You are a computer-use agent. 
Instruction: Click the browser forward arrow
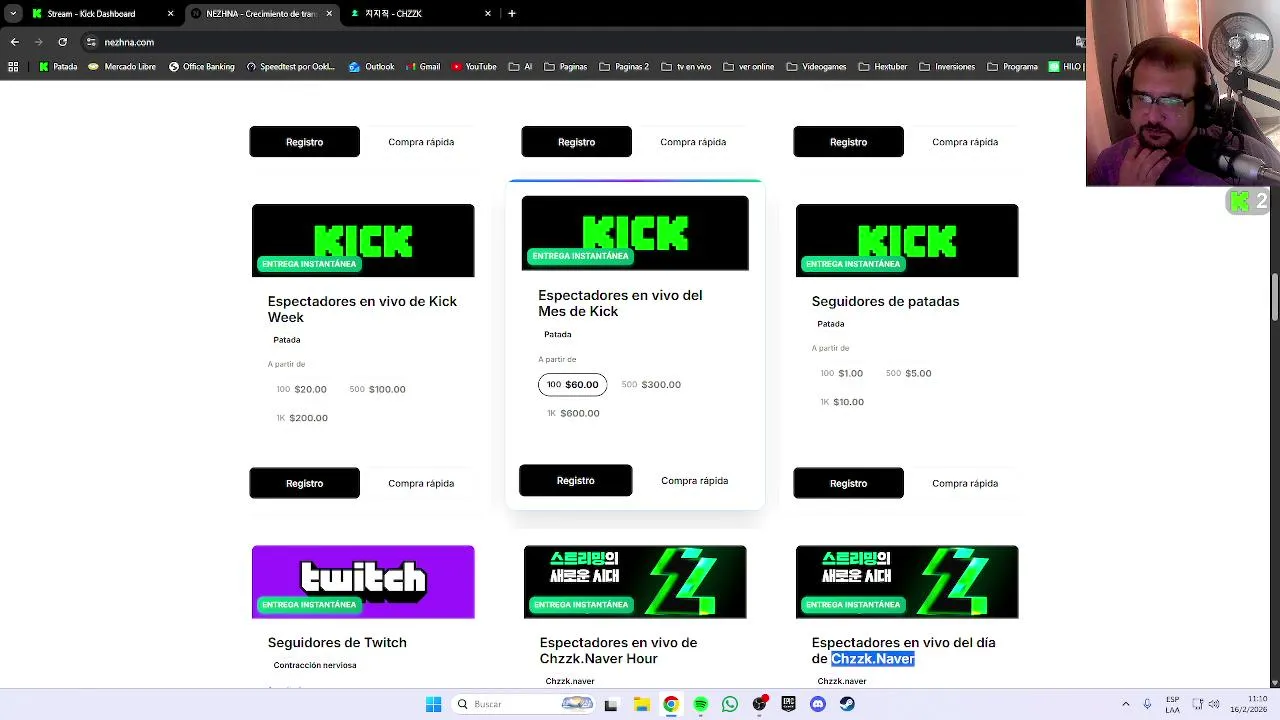pos(38,42)
